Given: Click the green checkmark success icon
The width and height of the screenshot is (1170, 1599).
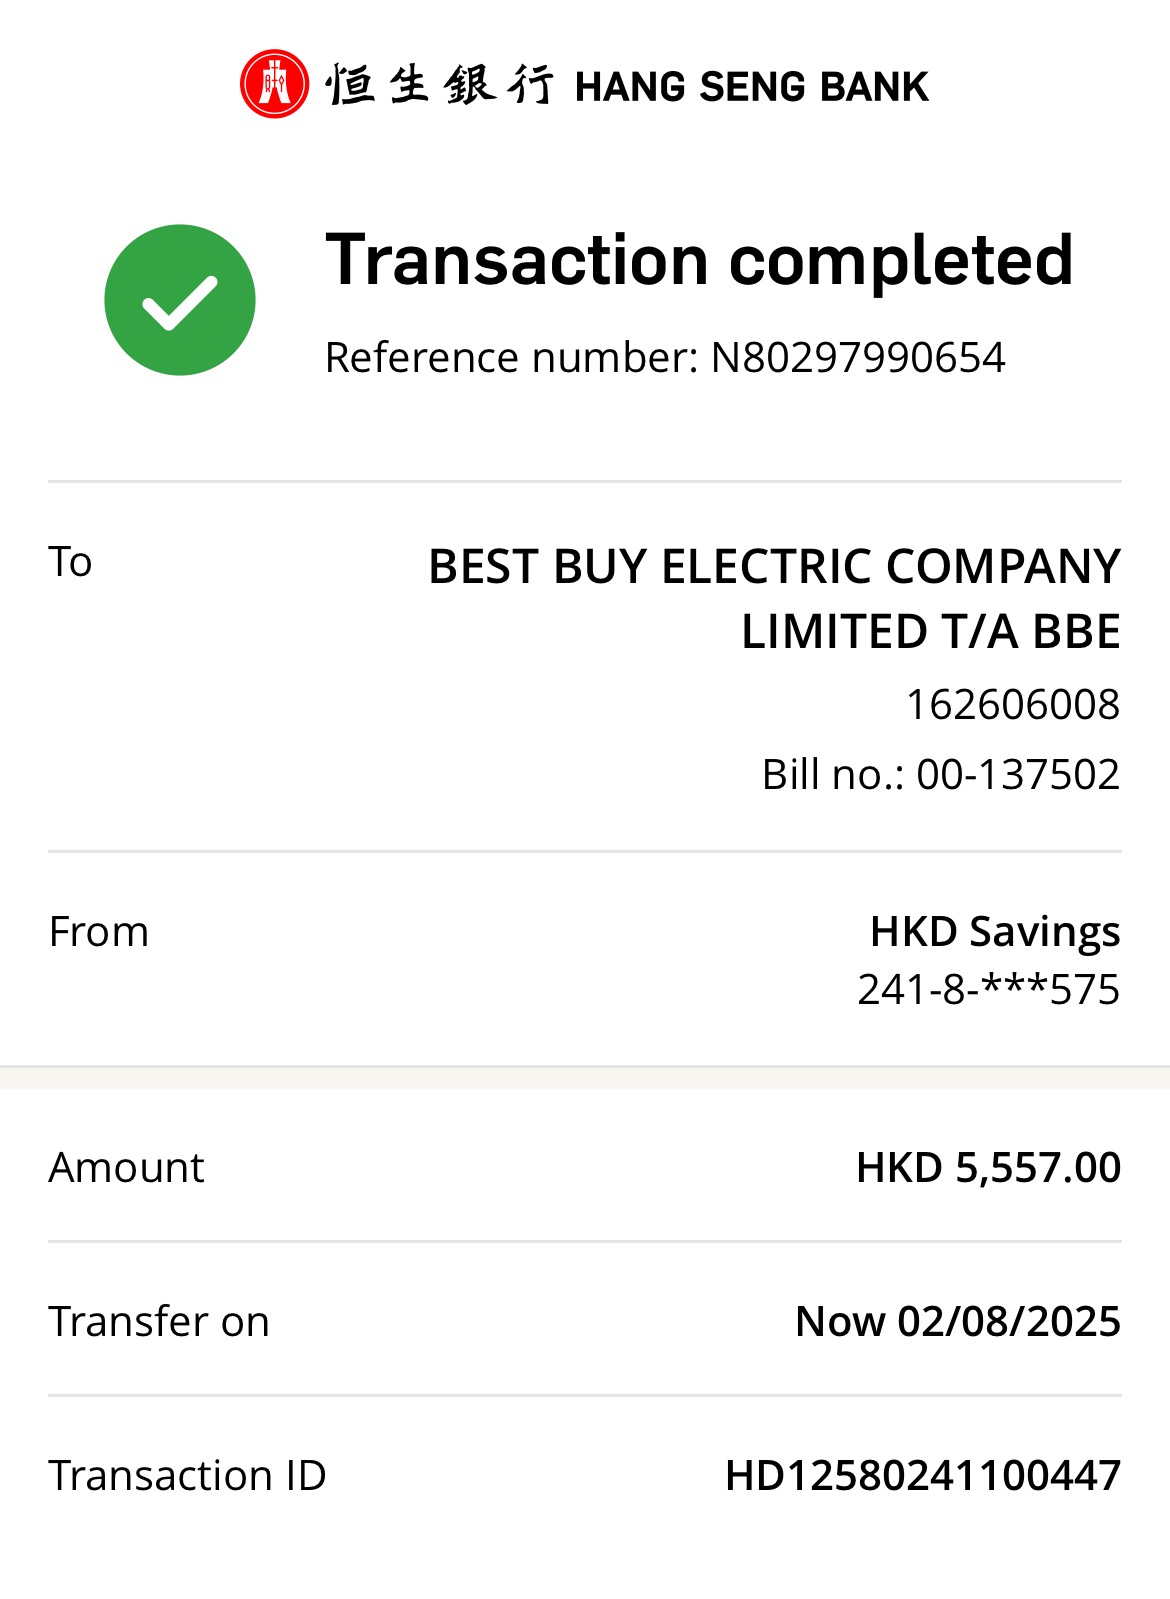Looking at the screenshot, I should coord(180,300).
